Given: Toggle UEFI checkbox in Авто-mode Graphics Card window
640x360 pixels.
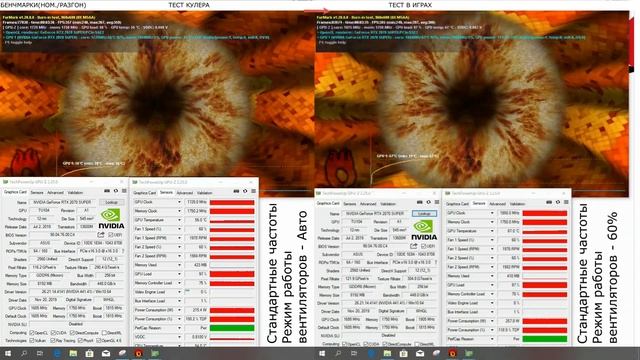Looking at the screenshot, I should tap(111, 235).
